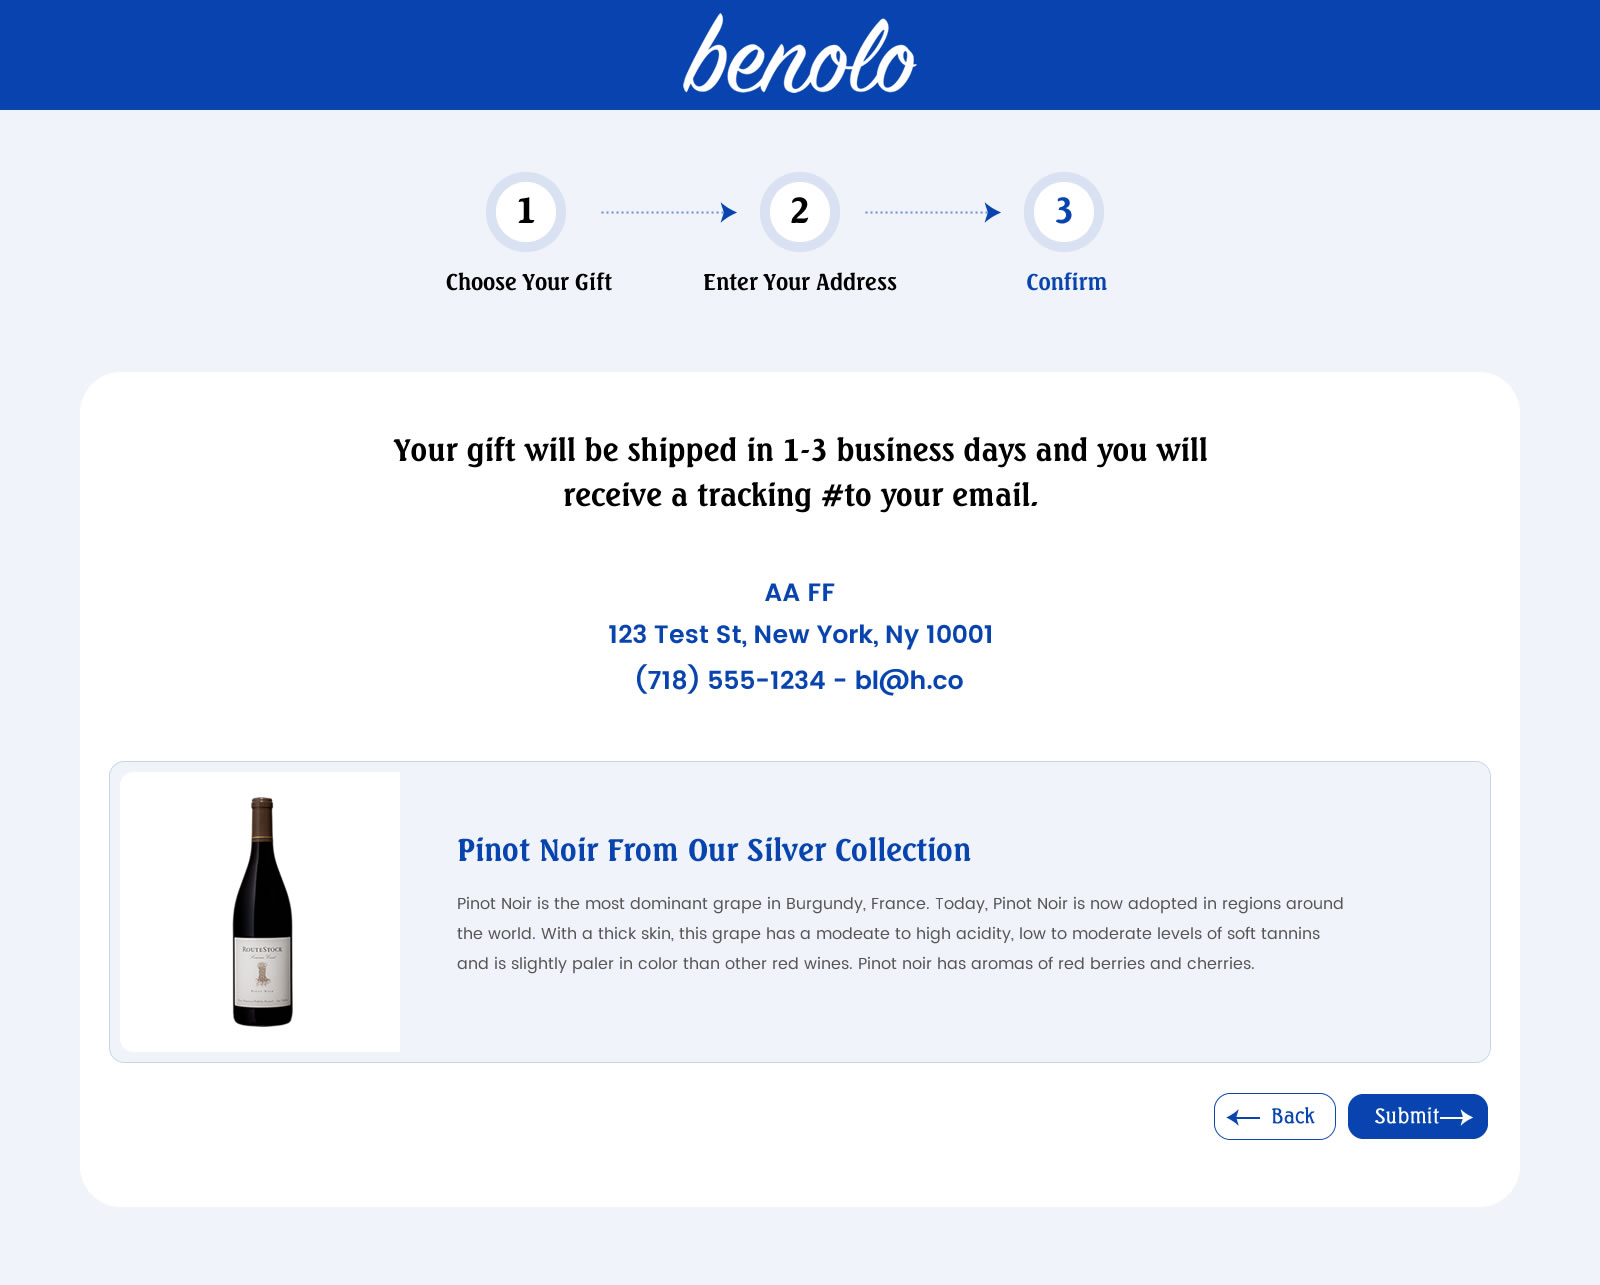
Task: Click the recipient name AA FF
Action: point(799,592)
